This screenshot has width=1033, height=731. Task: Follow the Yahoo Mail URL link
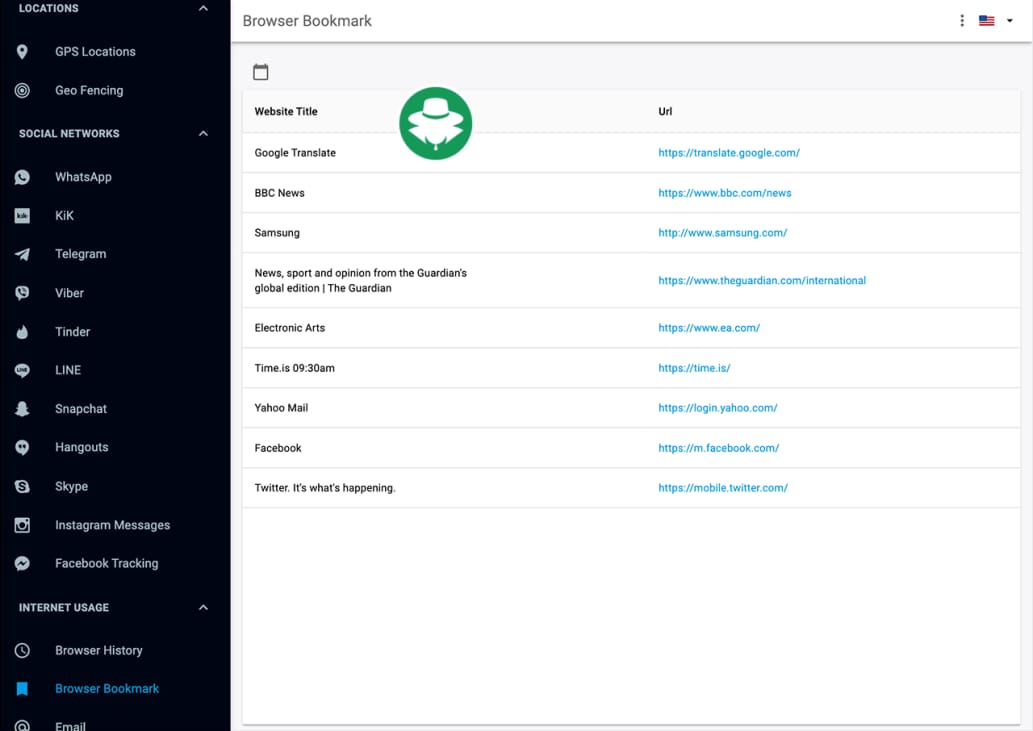coord(716,407)
